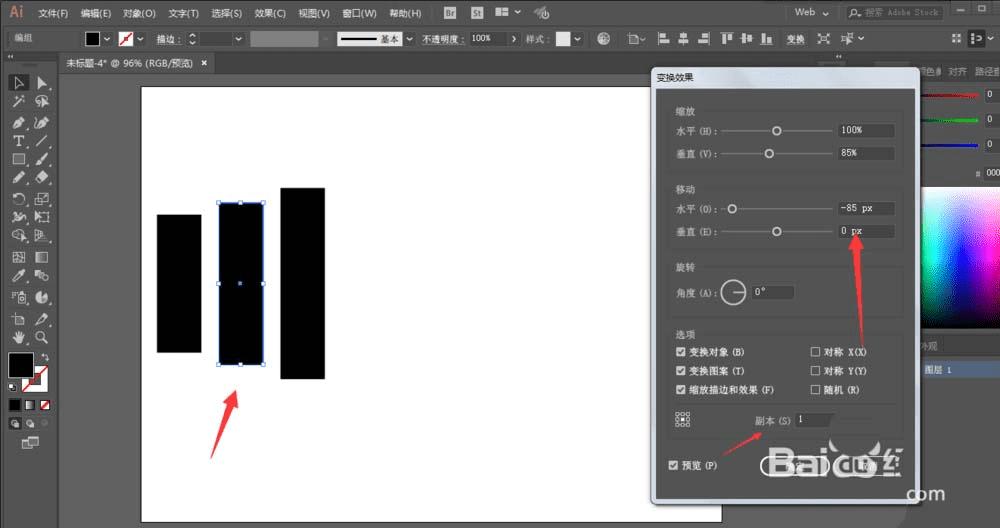Select the Shape Builder tool
Screen dimensions: 1000x528
(18, 235)
